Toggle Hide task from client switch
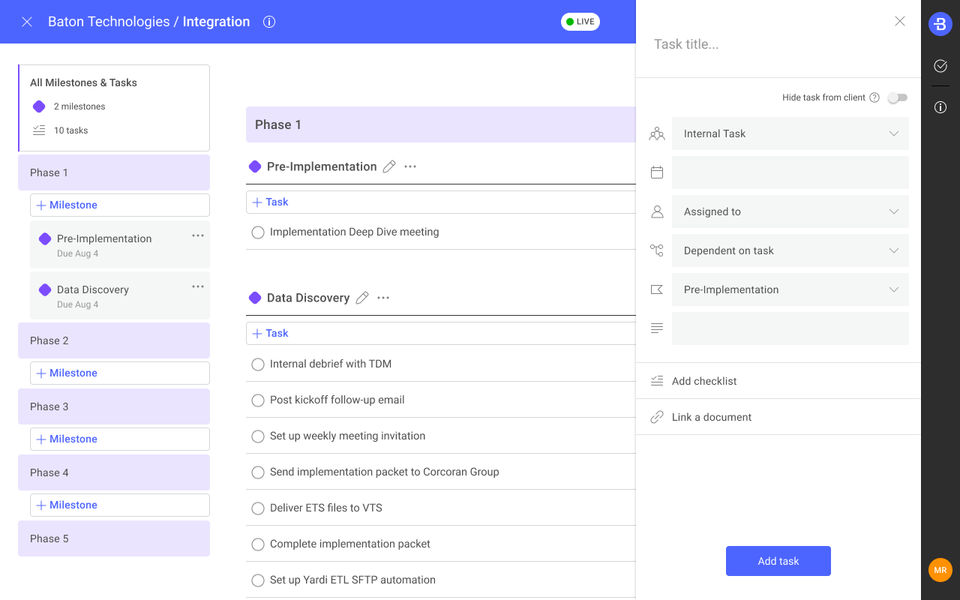 (x=898, y=97)
